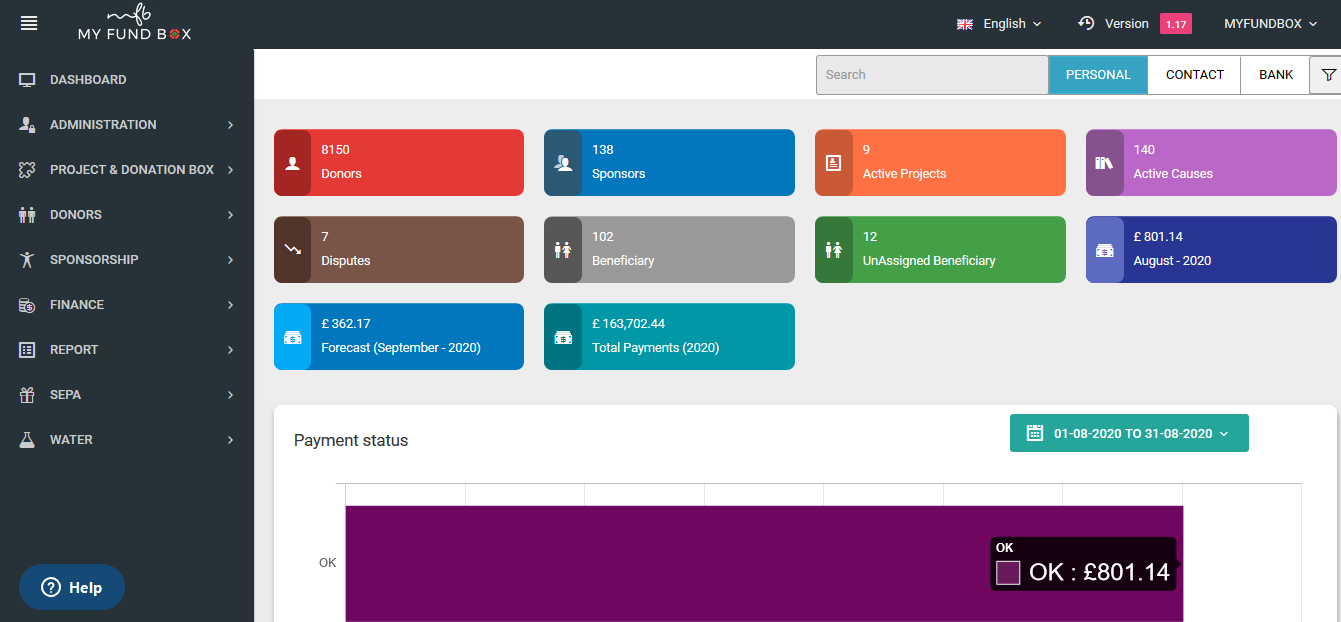Open the 7 Disputes card
Image resolution: width=1341 pixels, height=622 pixels.
[399, 249]
